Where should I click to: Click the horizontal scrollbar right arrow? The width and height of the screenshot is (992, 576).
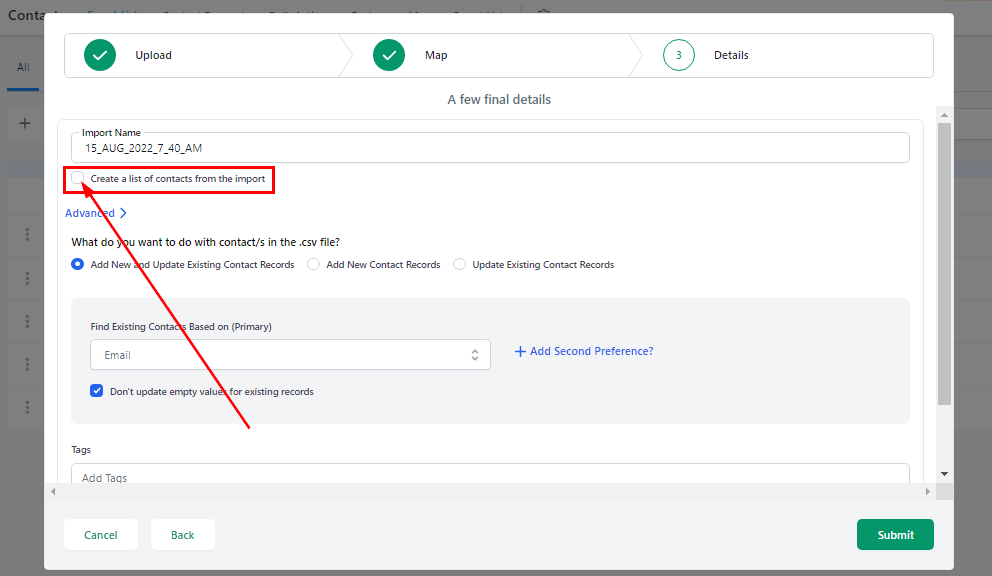pyautogui.click(x=928, y=491)
